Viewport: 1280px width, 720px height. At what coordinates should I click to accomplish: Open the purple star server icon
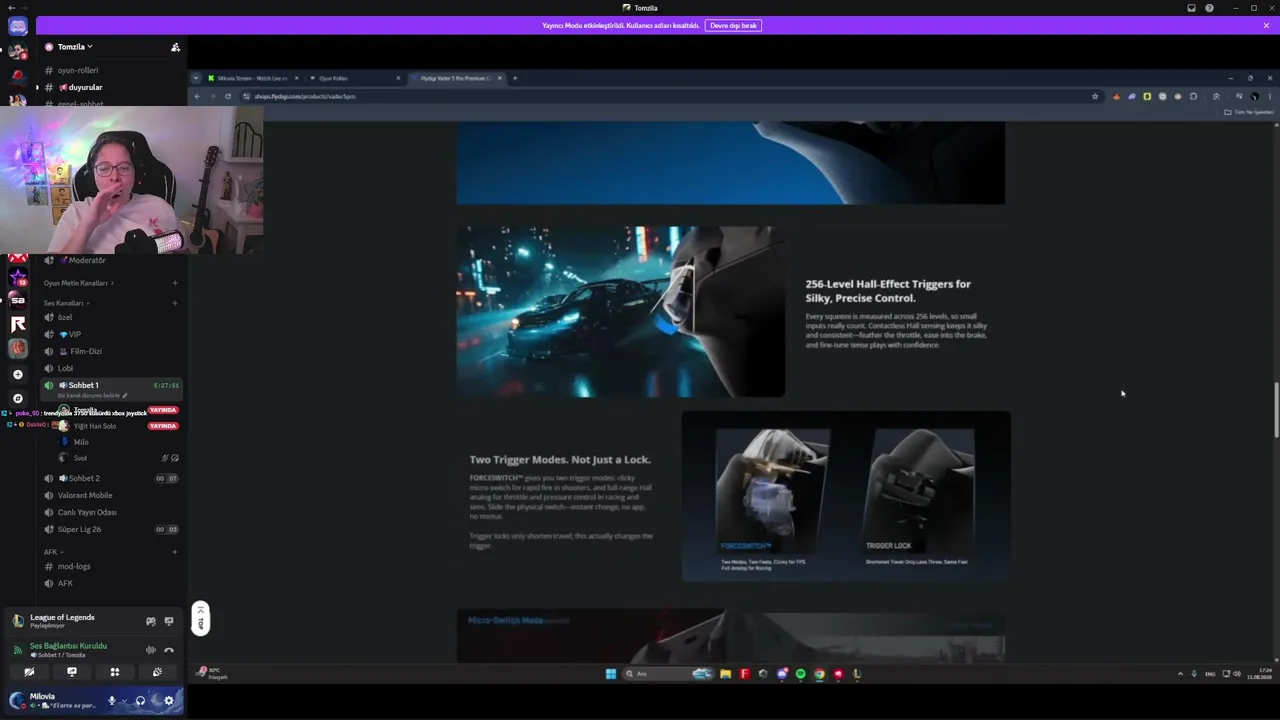coord(18,277)
